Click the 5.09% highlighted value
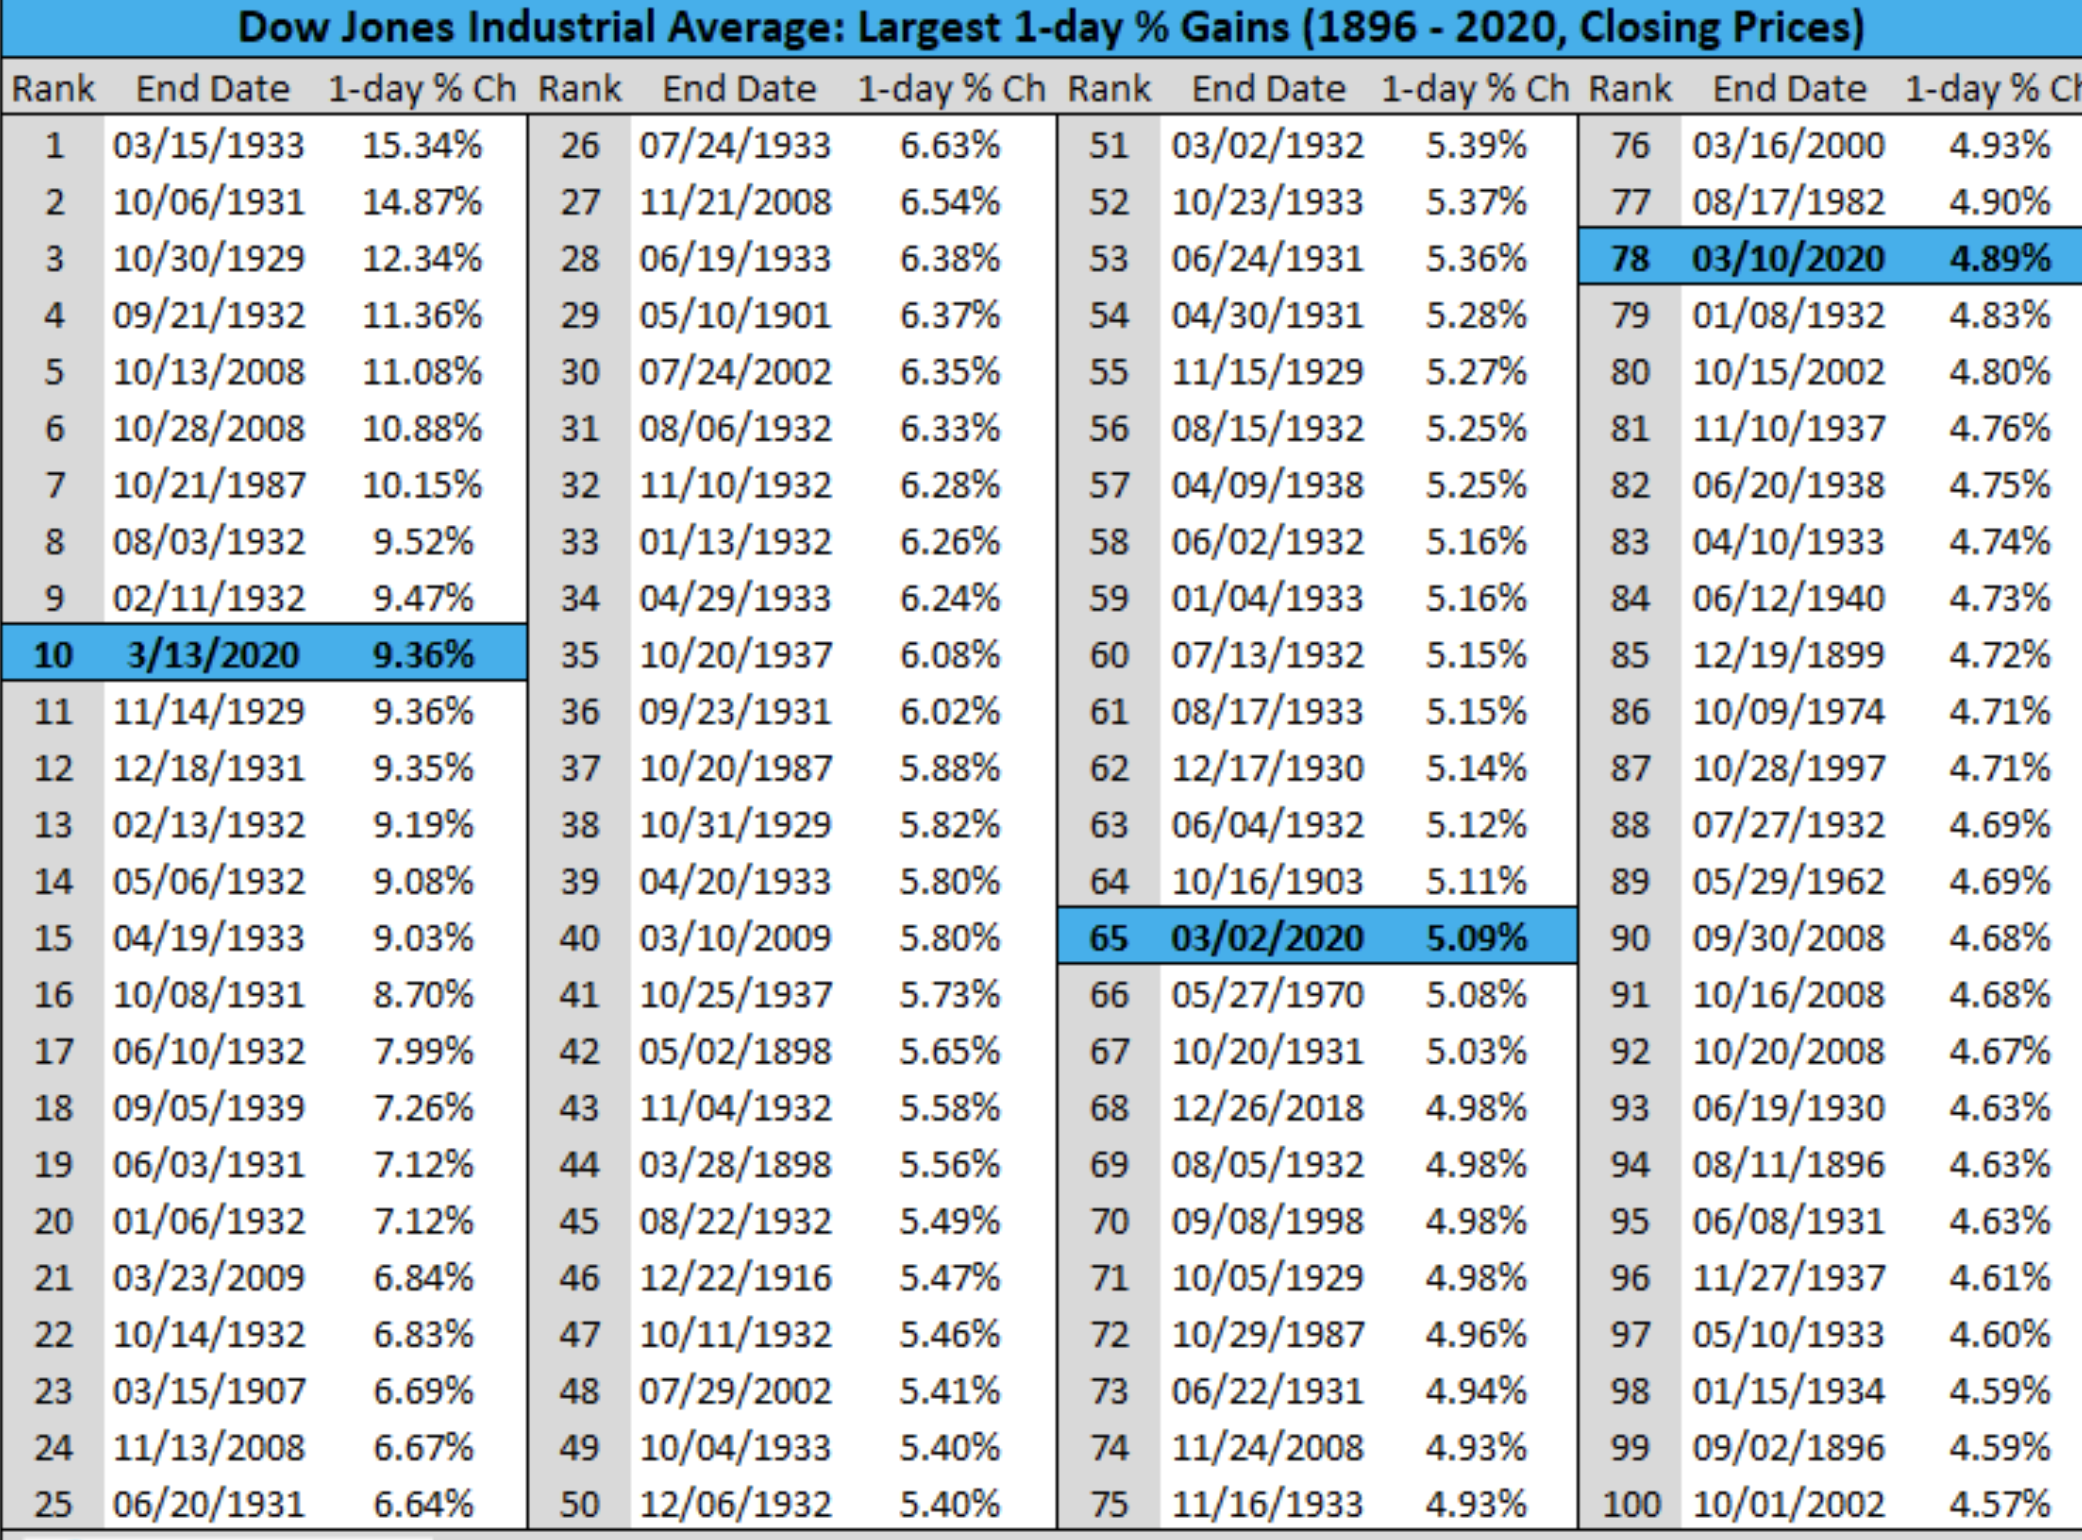This screenshot has height=1540, width=2082. [x=1476, y=938]
